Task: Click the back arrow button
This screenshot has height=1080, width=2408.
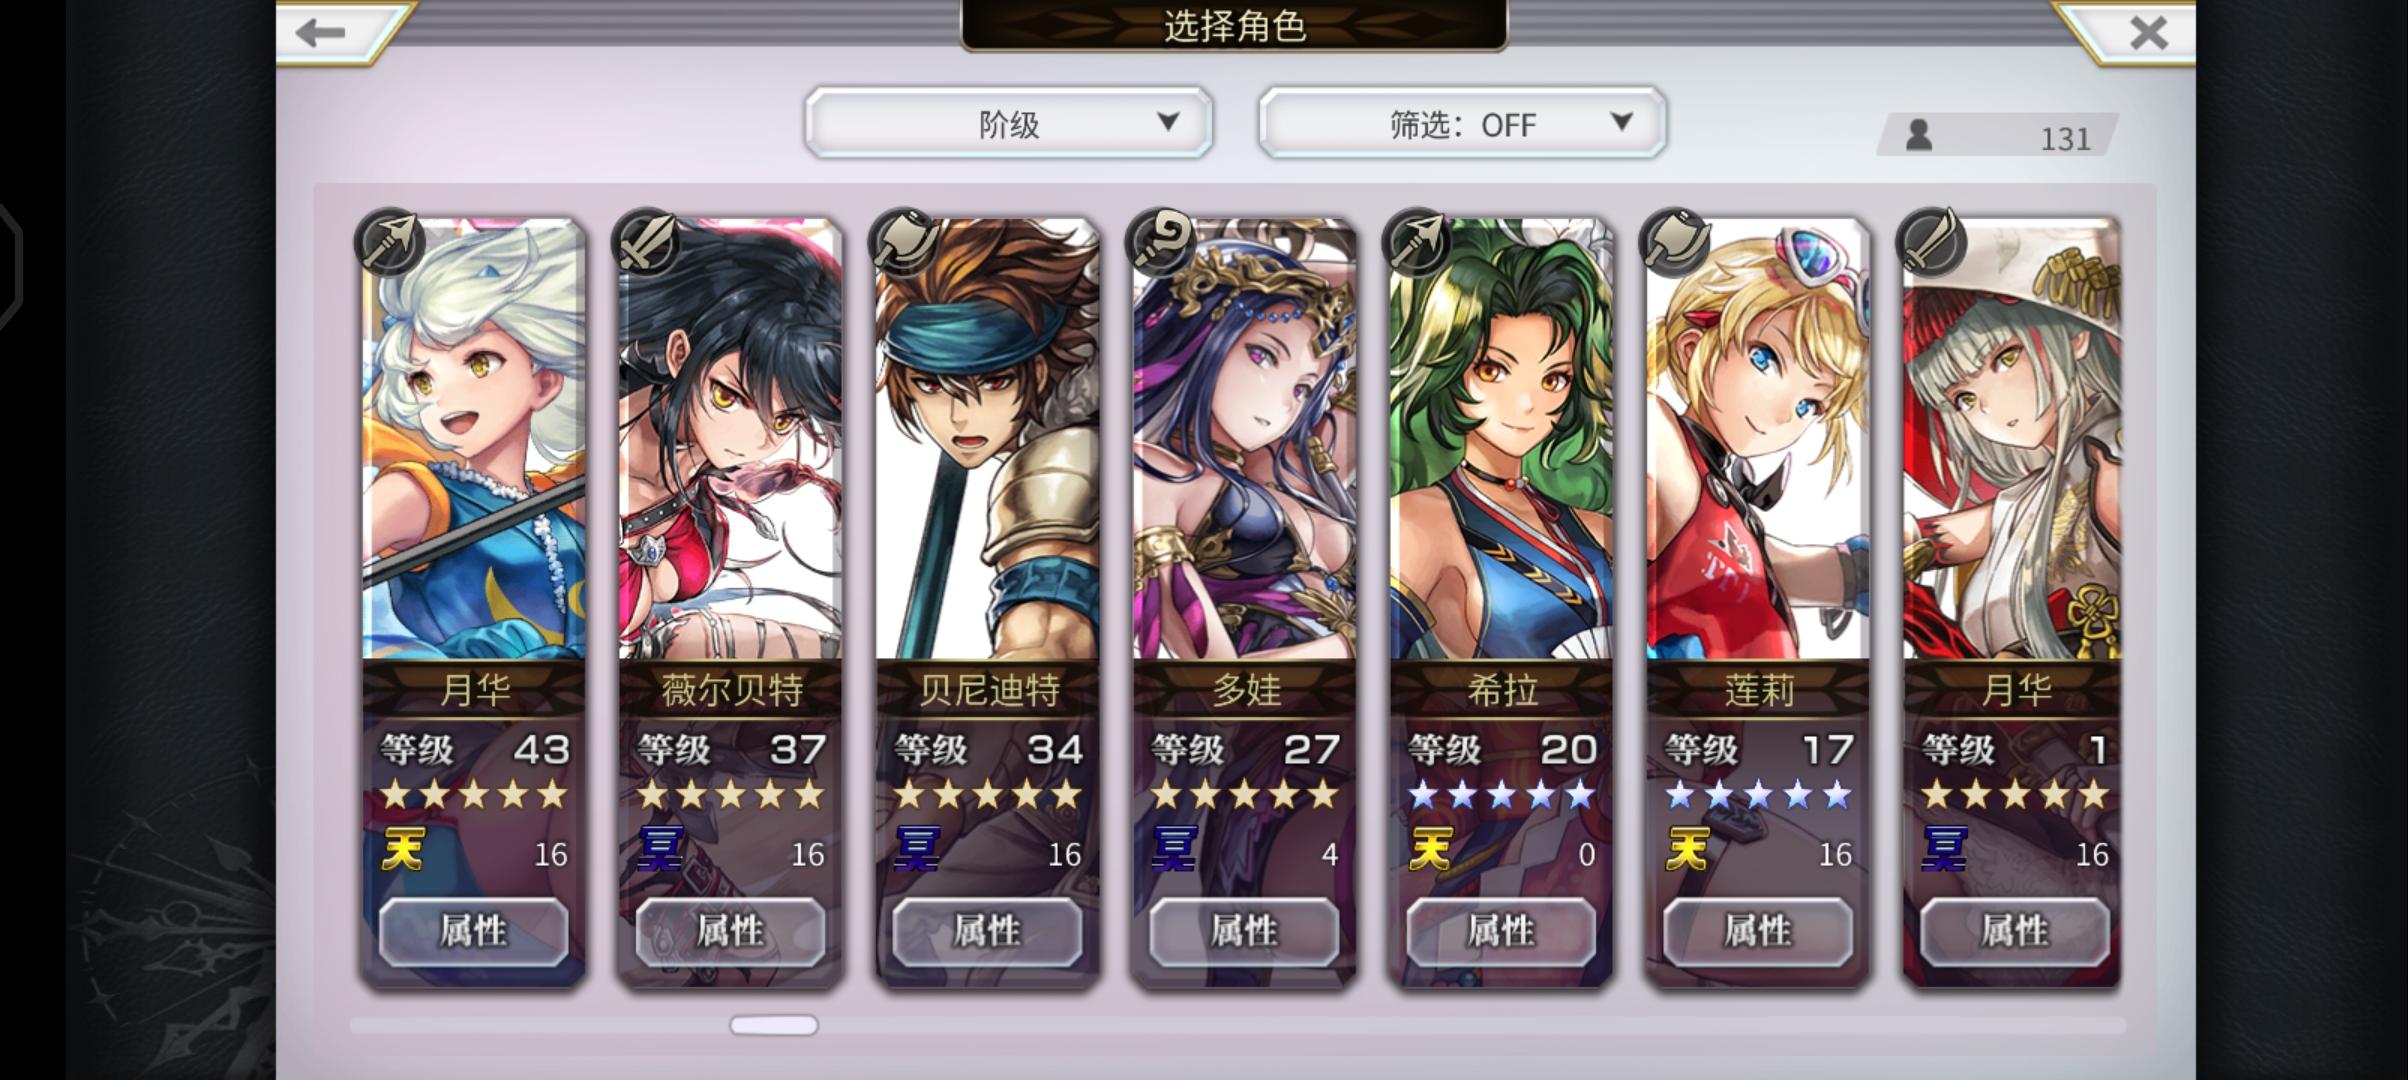Action: click(322, 32)
